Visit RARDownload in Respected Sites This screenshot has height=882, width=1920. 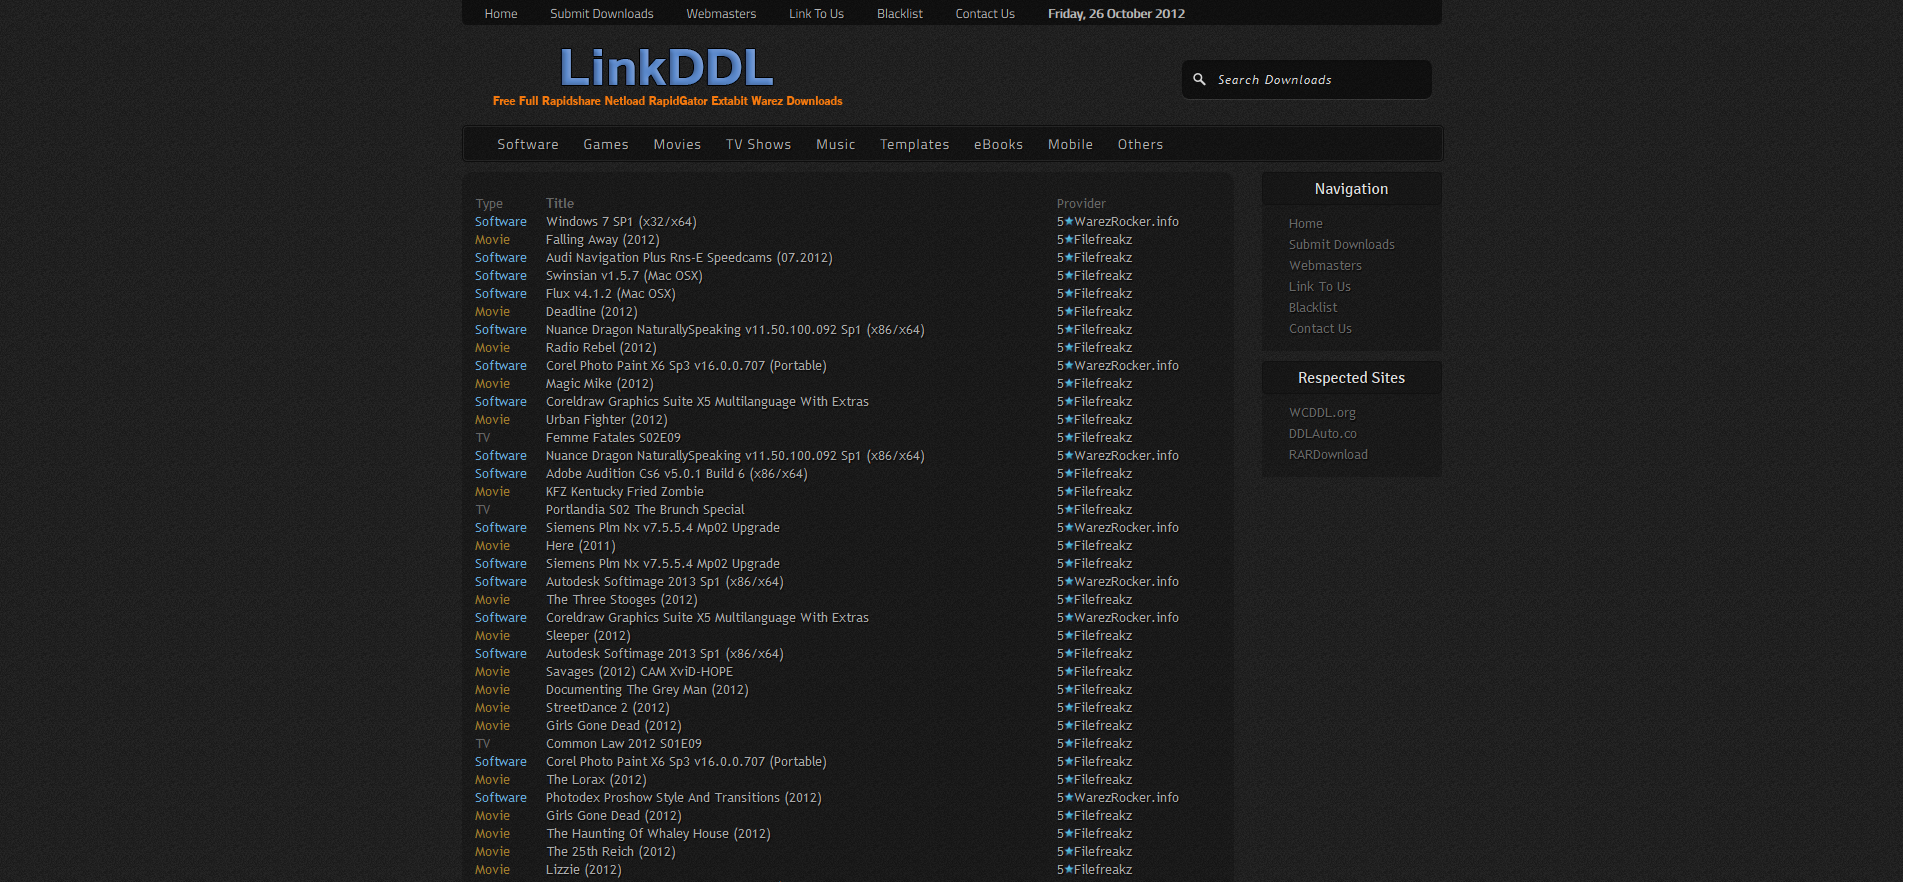coord(1328,455)
